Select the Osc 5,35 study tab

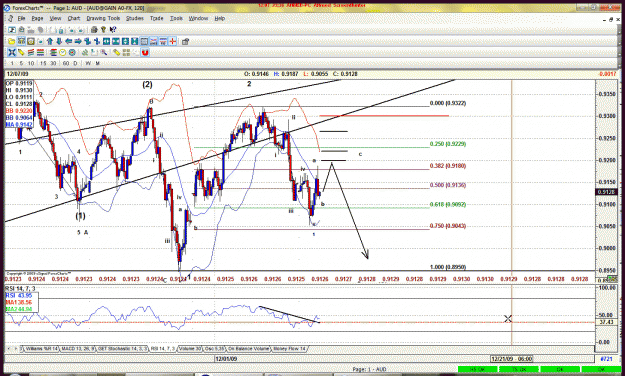coord(214,349)
